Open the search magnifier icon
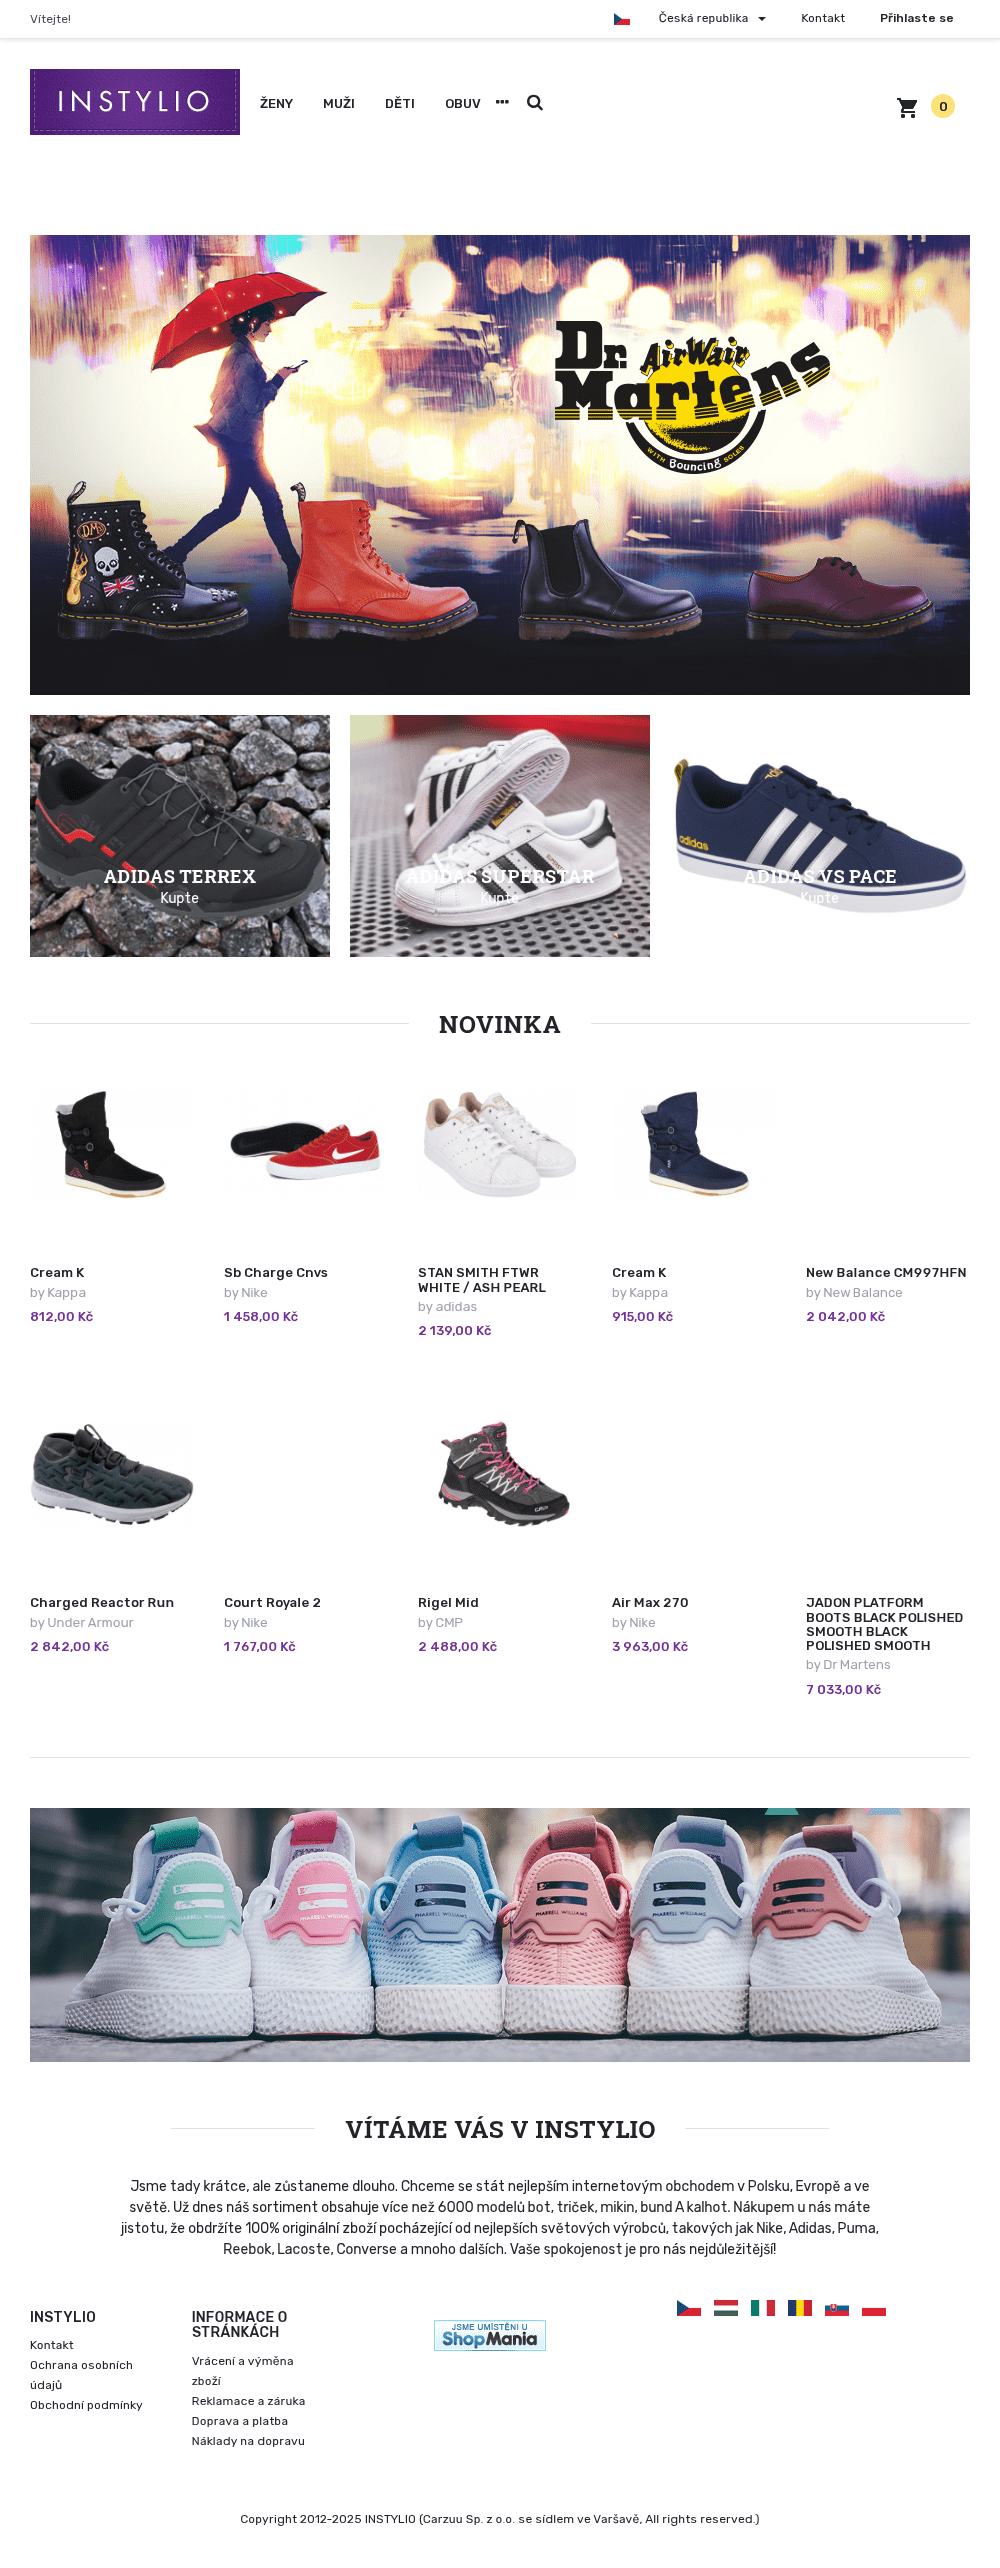Image resolution: width=1000 pixels, height=2568 pixels. point(535,103)
